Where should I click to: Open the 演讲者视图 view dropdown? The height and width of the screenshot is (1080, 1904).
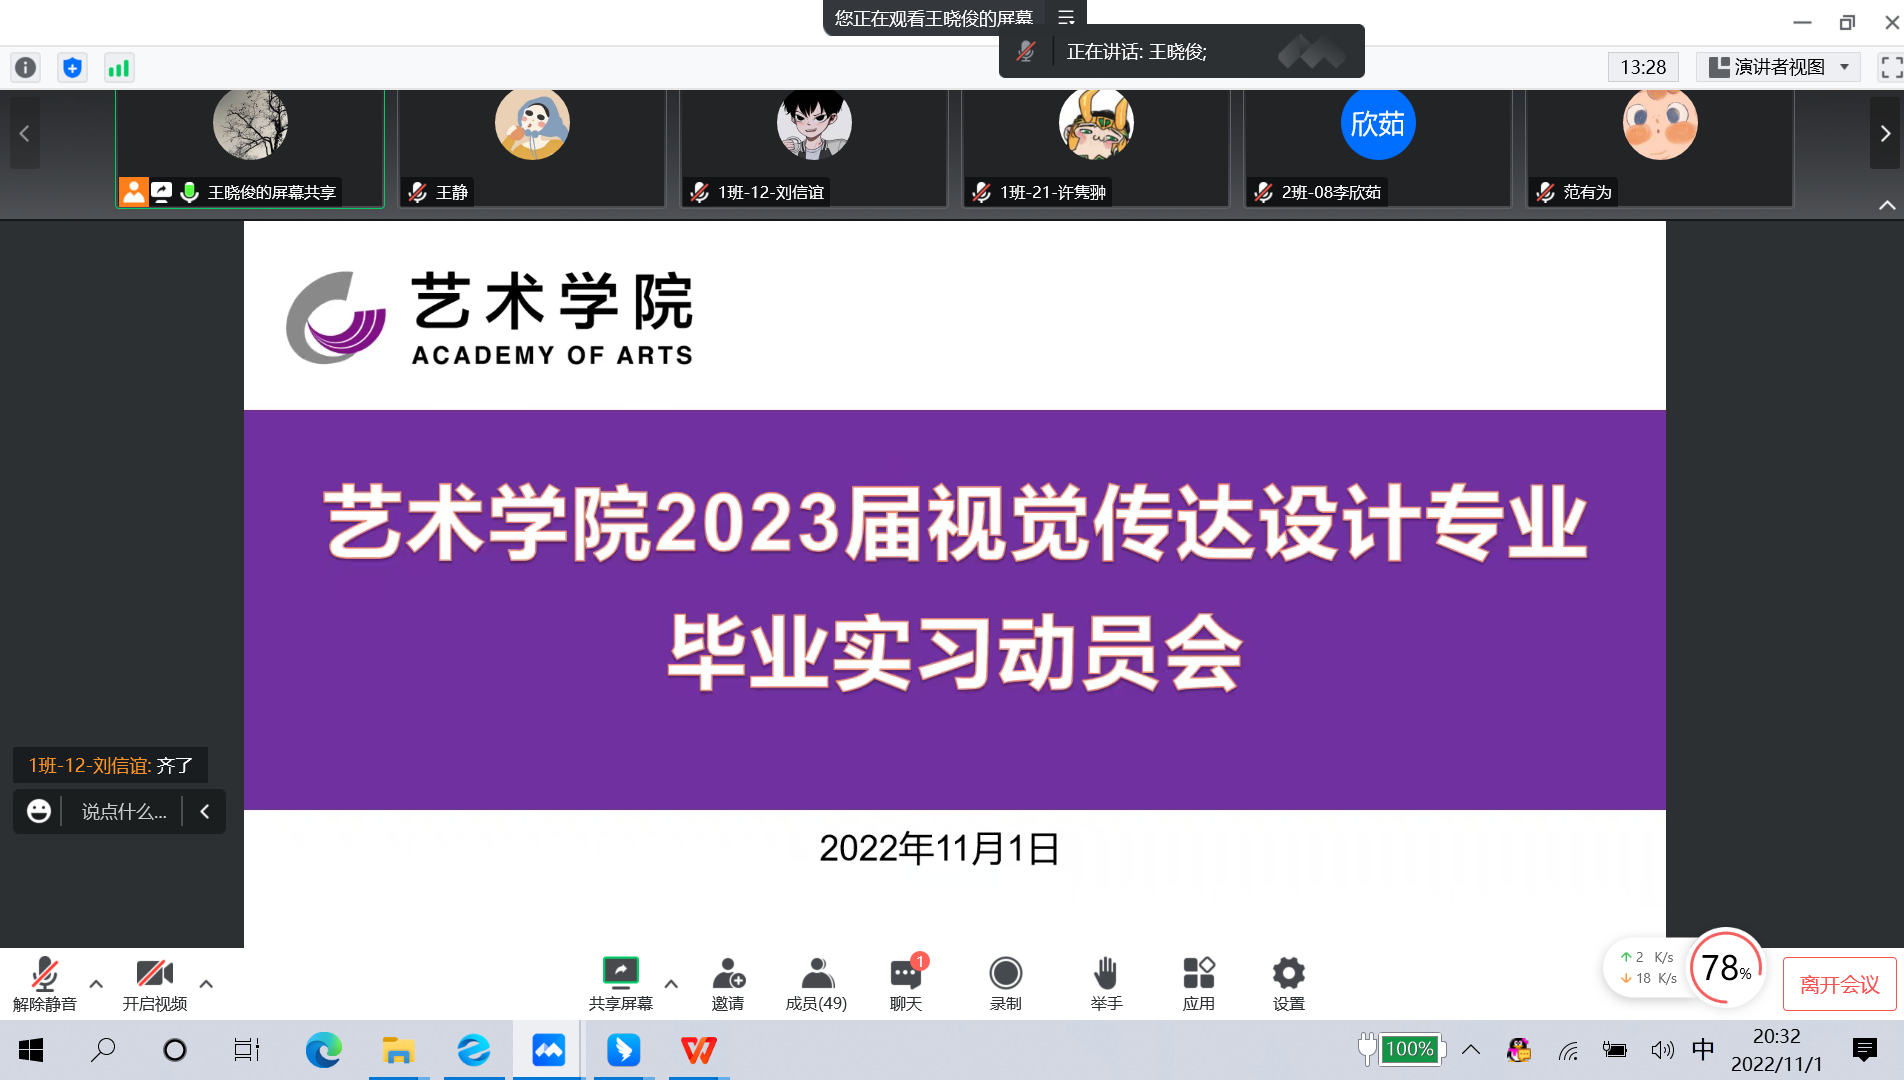click(1778, 67)
